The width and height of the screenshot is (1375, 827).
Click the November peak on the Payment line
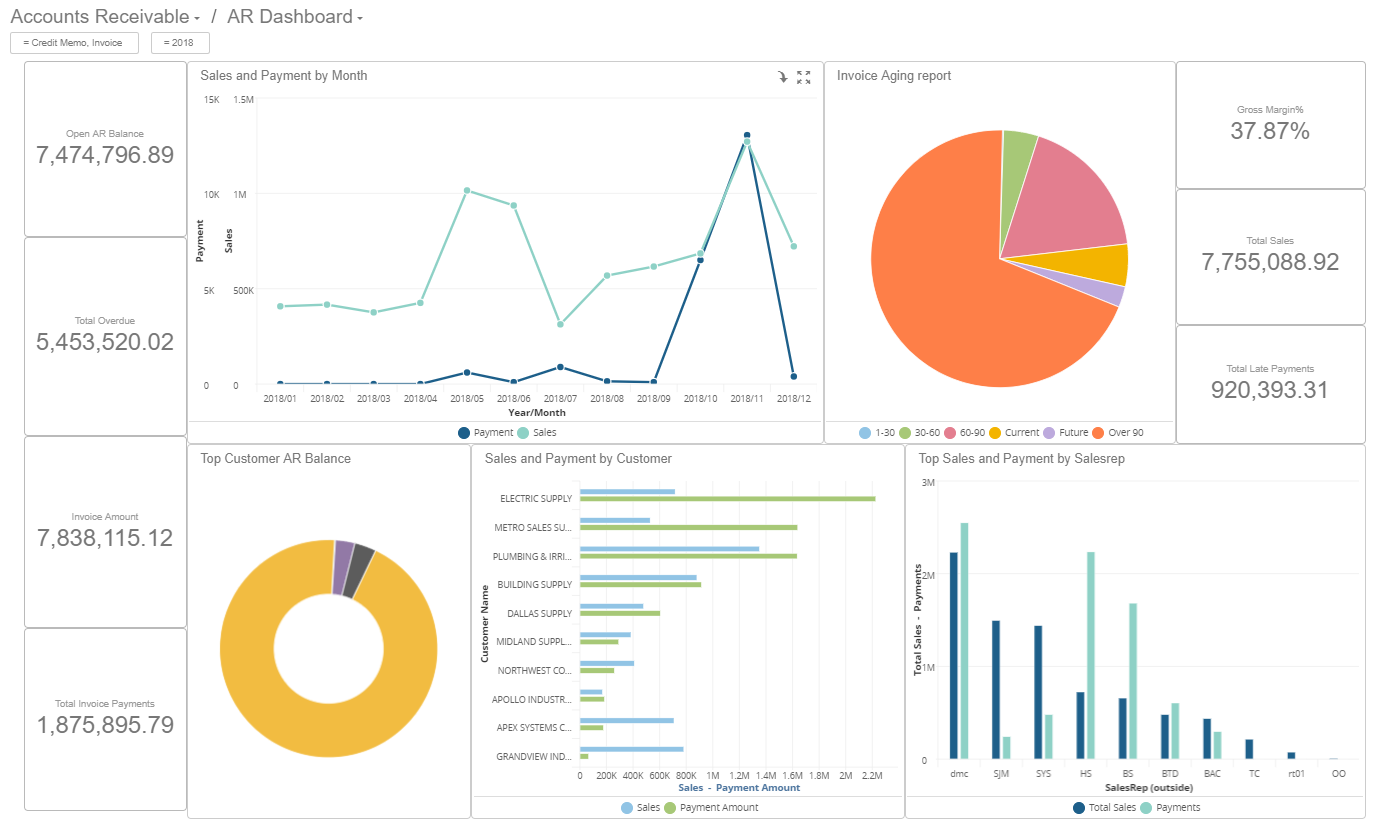(x=746, y=133)
